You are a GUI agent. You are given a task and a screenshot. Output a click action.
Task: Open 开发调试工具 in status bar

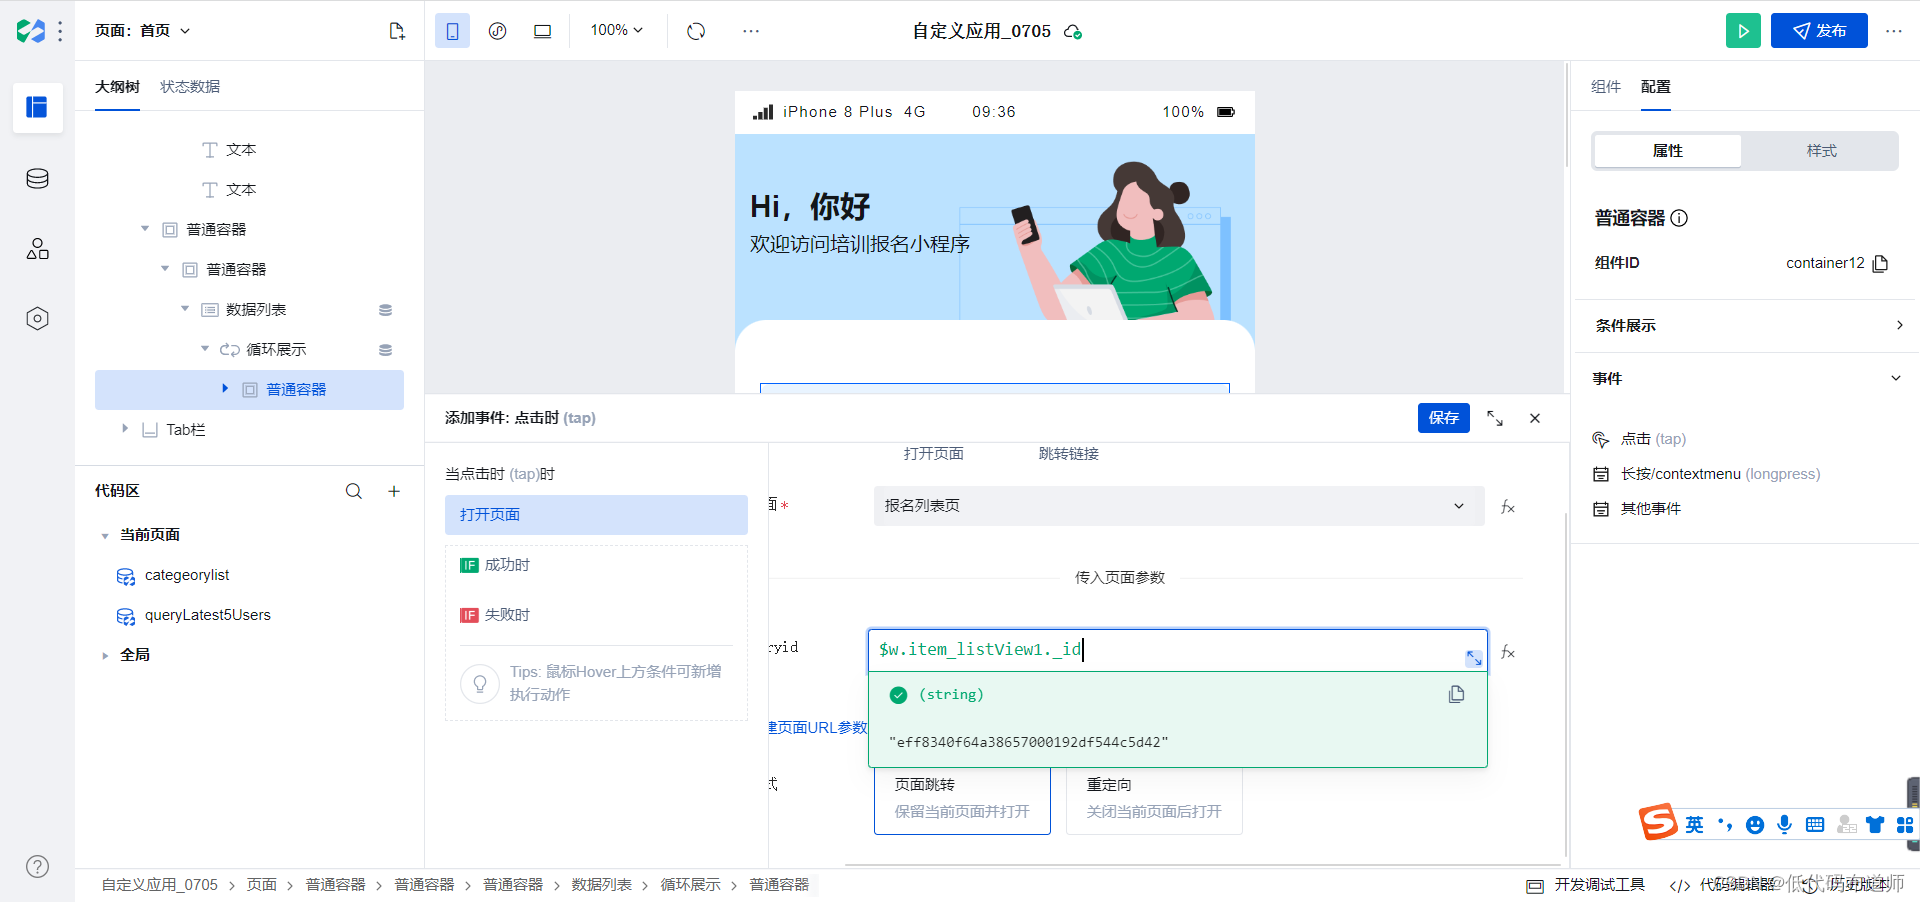[1586, 885]
